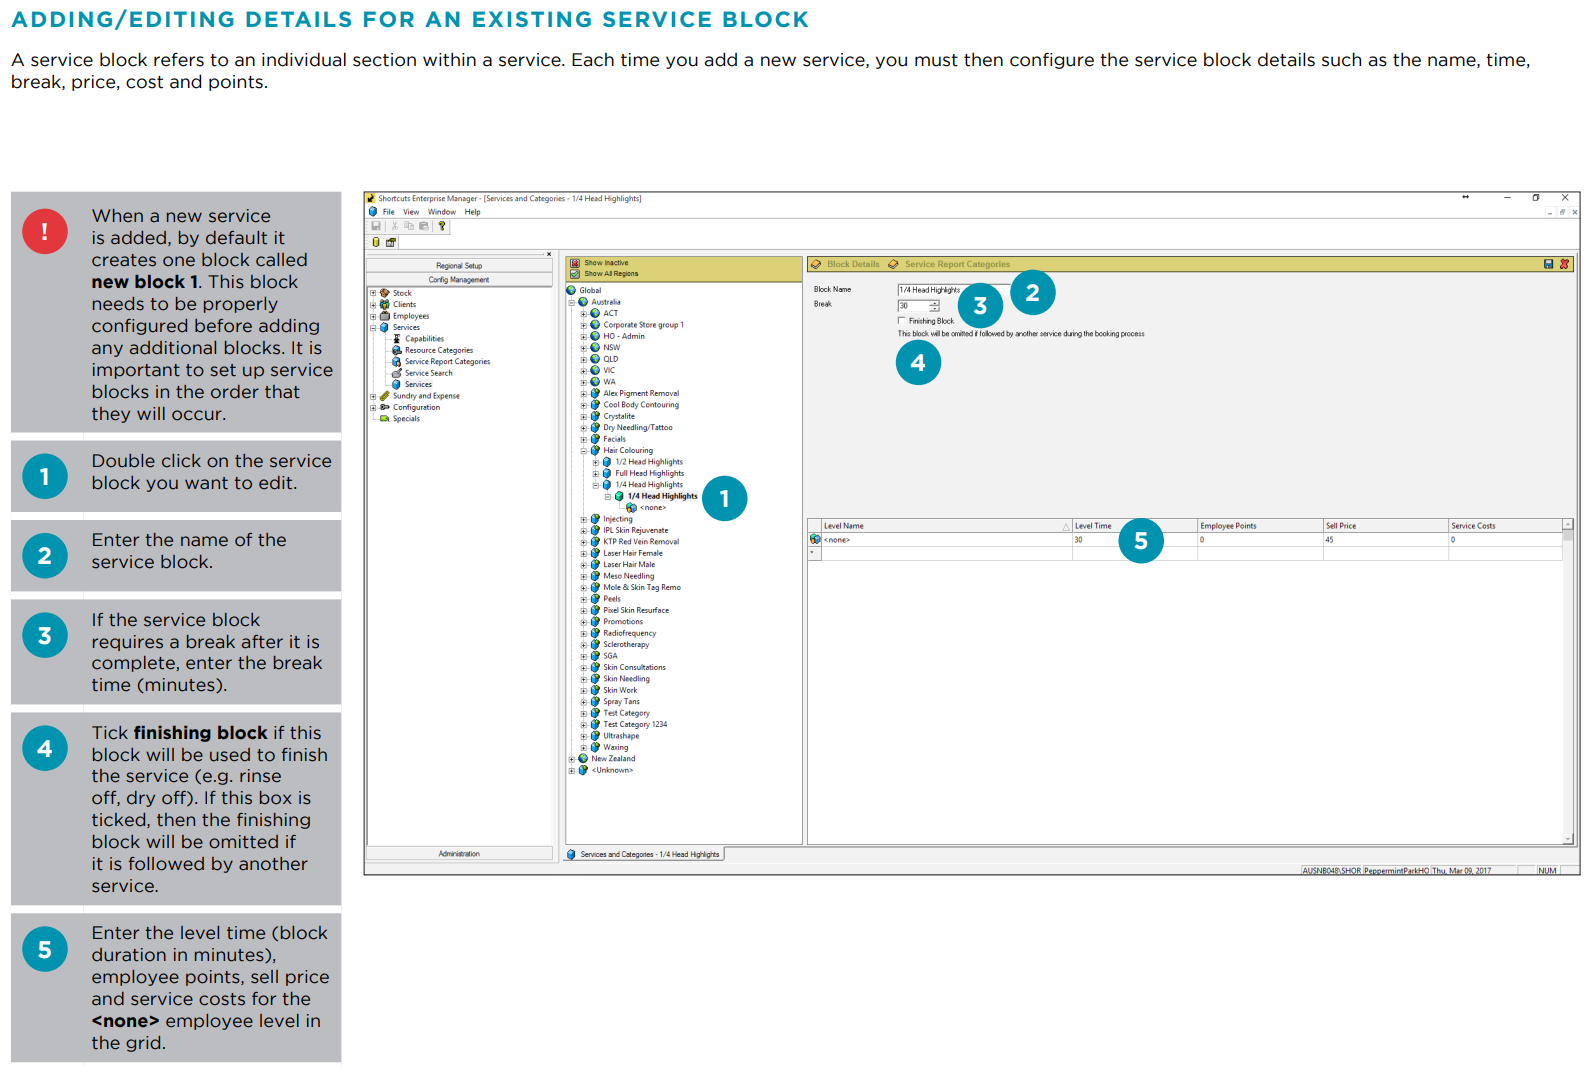Image resolution: width=1594 pixels, height=1070 pixels.
Task: Click the Sell Price column header
Action: tap(1386, 525)
